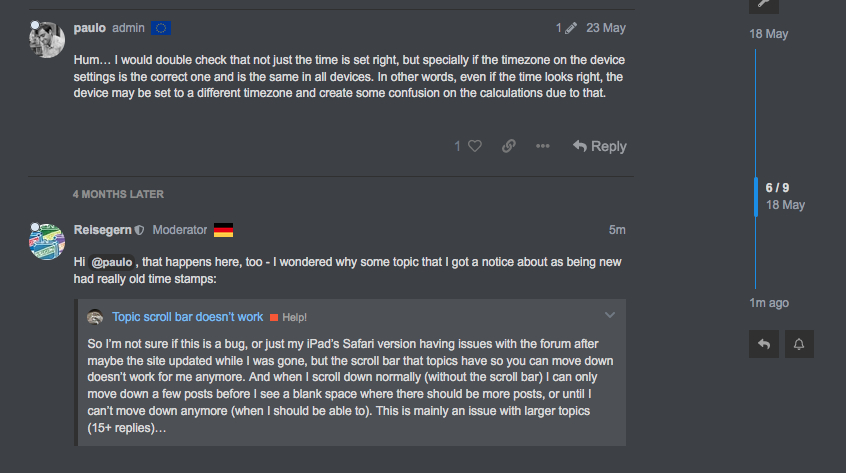Copy share link for paulo's post
This screenshot has width=846, height=473.
pyautogui.click(x=509, y=146)
